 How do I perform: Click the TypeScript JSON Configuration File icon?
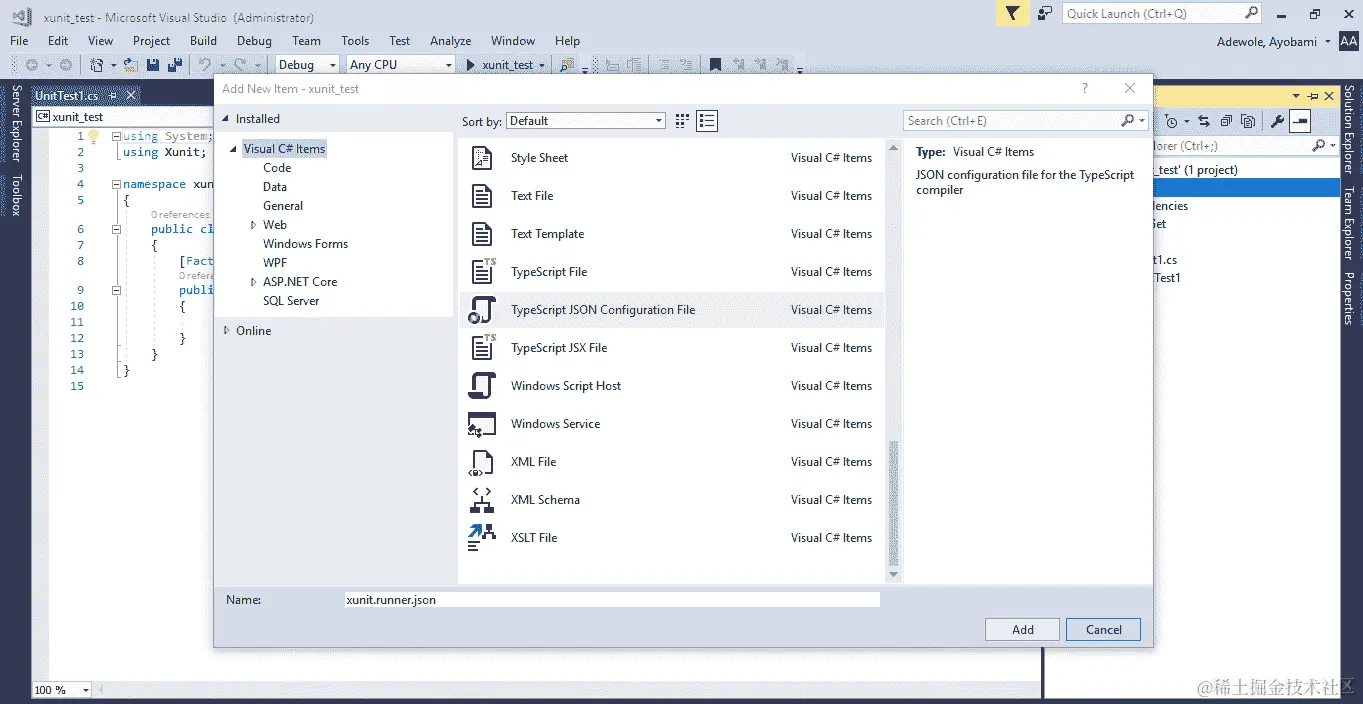pyautogui.click(x=482, y=310)
